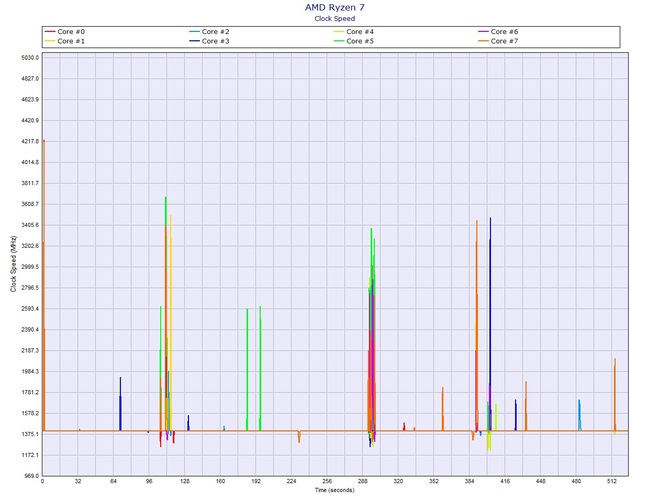
Task: Click the Core #0 legend entry
Action: point(65,32)
